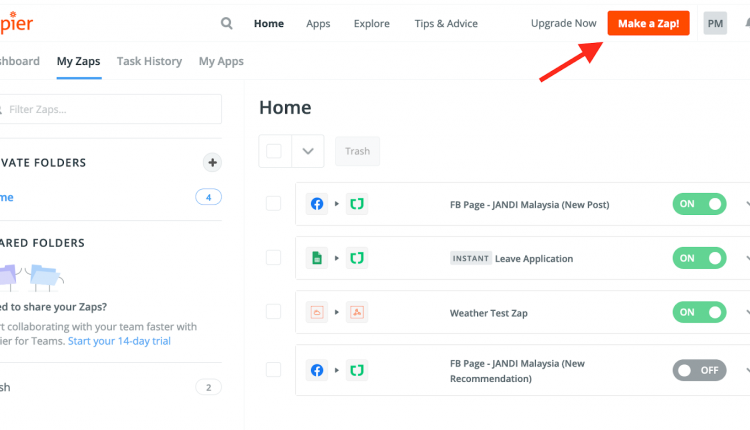Image resolution: width=750 pixels, height=430 pixels.
Task: Check the select-all zaps checkbox
Action: pyautogui.click(x=274, y=151)
